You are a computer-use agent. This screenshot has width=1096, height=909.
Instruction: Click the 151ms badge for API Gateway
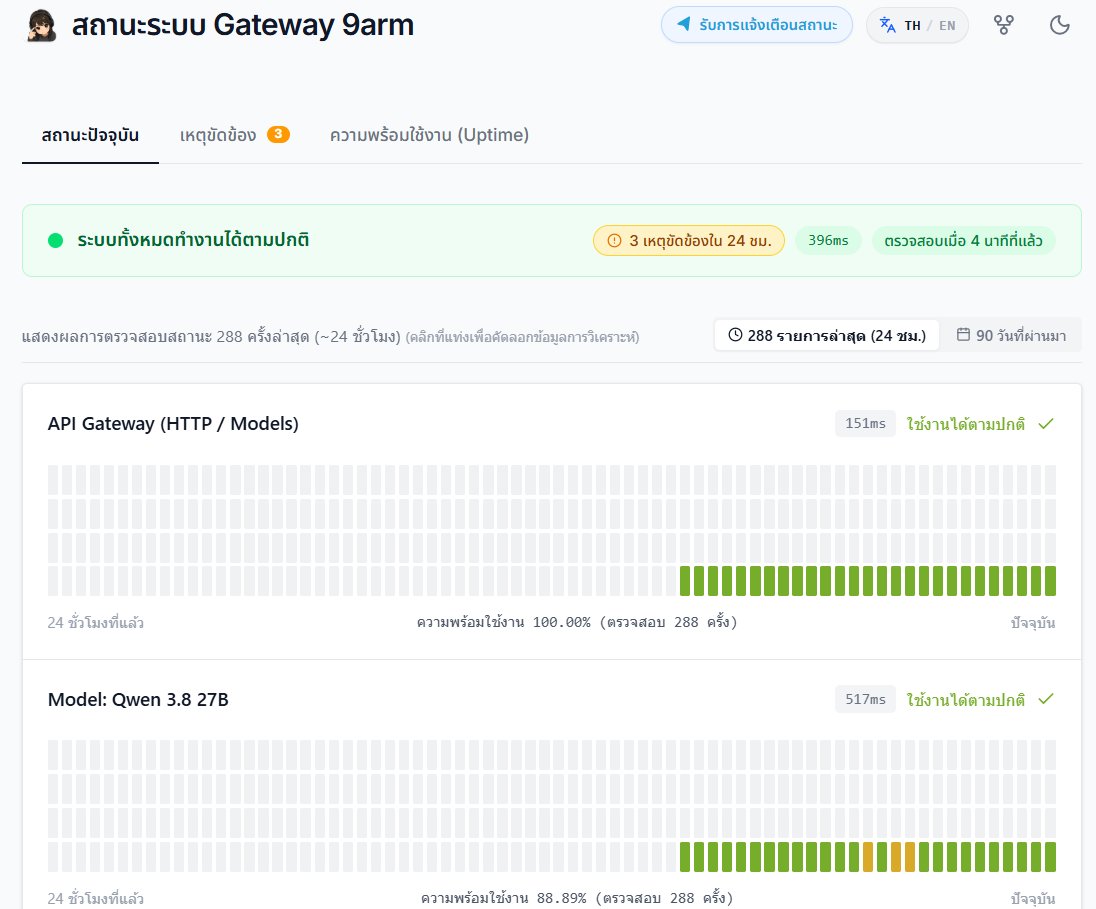(865, 424)
